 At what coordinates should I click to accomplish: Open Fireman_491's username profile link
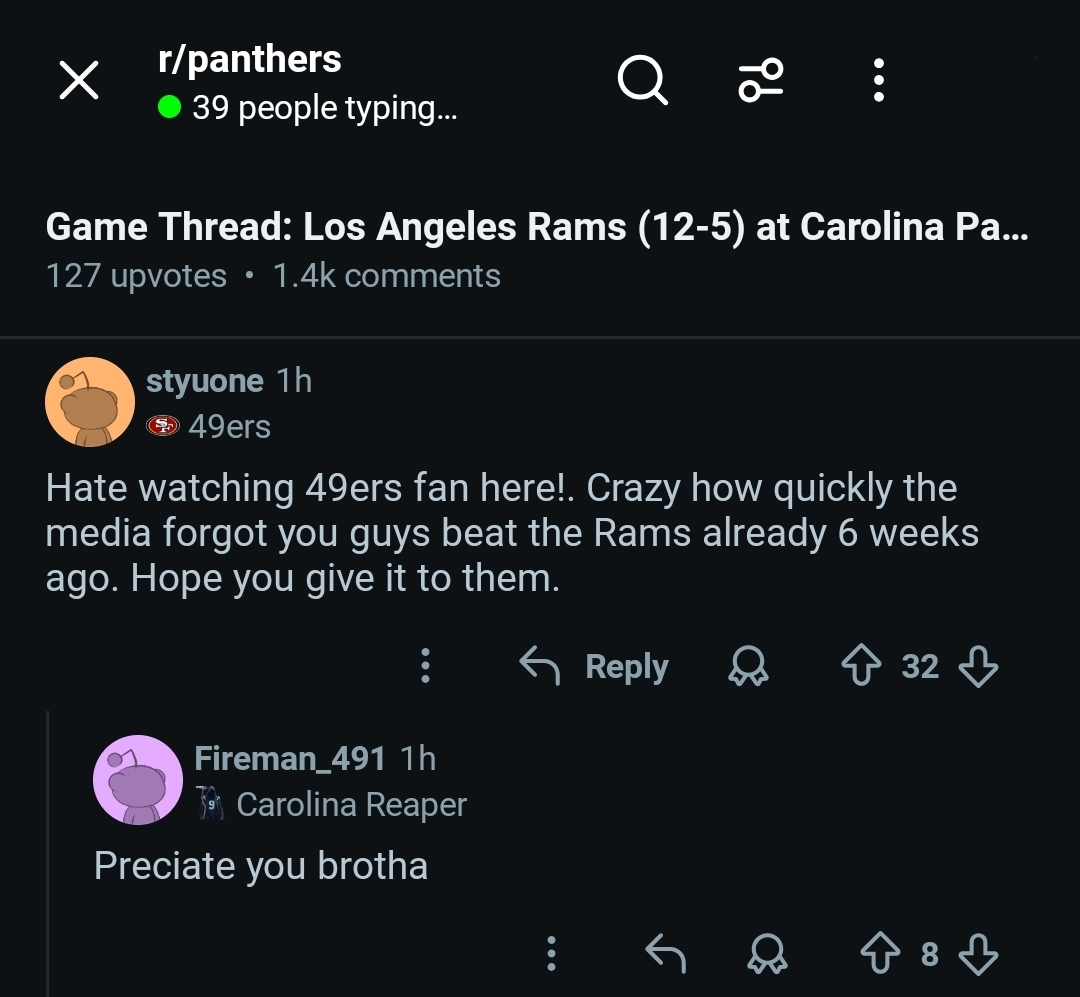coord(290,759)
